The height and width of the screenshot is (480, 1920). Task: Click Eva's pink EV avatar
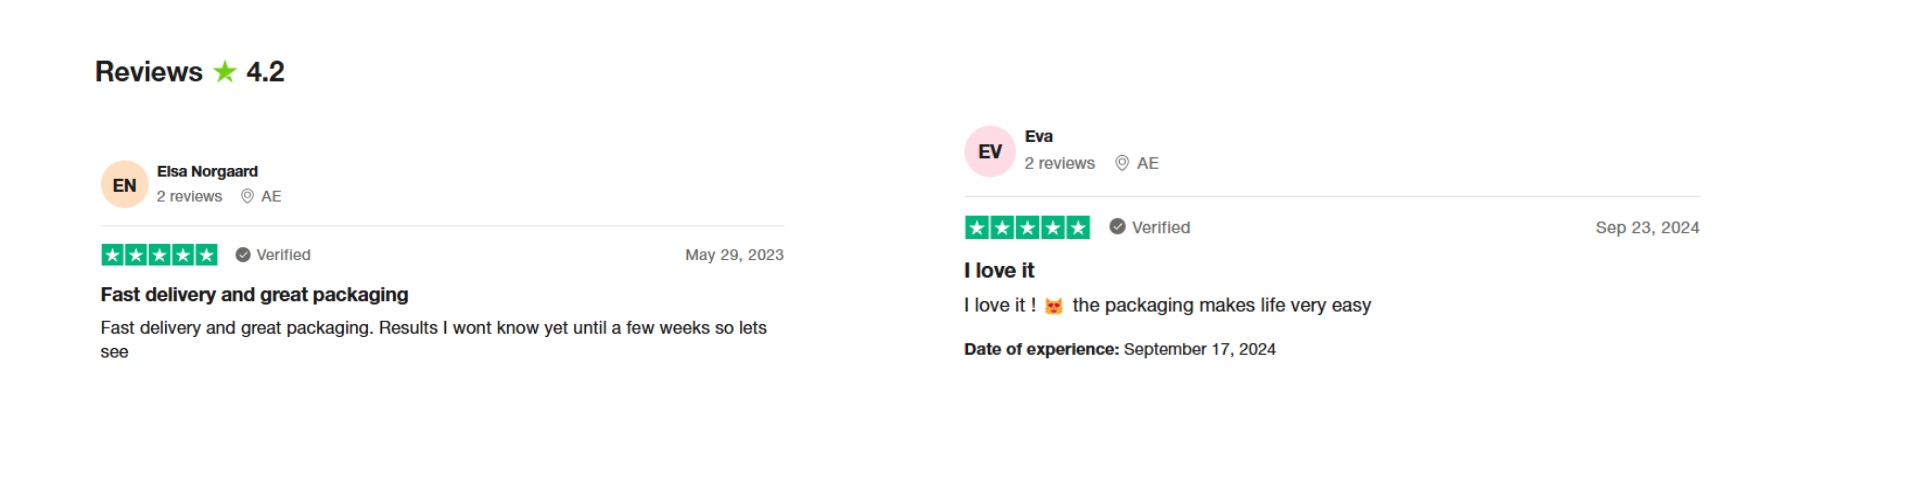[x=990, y=152]
